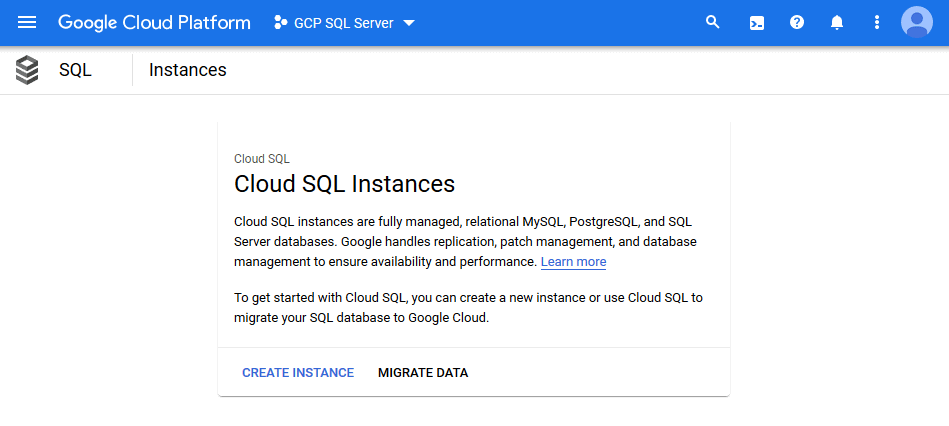Follow the Learn more link
This screenshot has height=426, width=949.
pos(573,262)
